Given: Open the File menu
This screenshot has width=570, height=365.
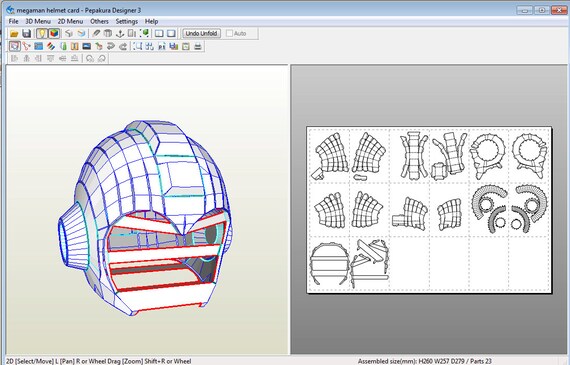Looking at the screenshot, I should click(13, 21).
